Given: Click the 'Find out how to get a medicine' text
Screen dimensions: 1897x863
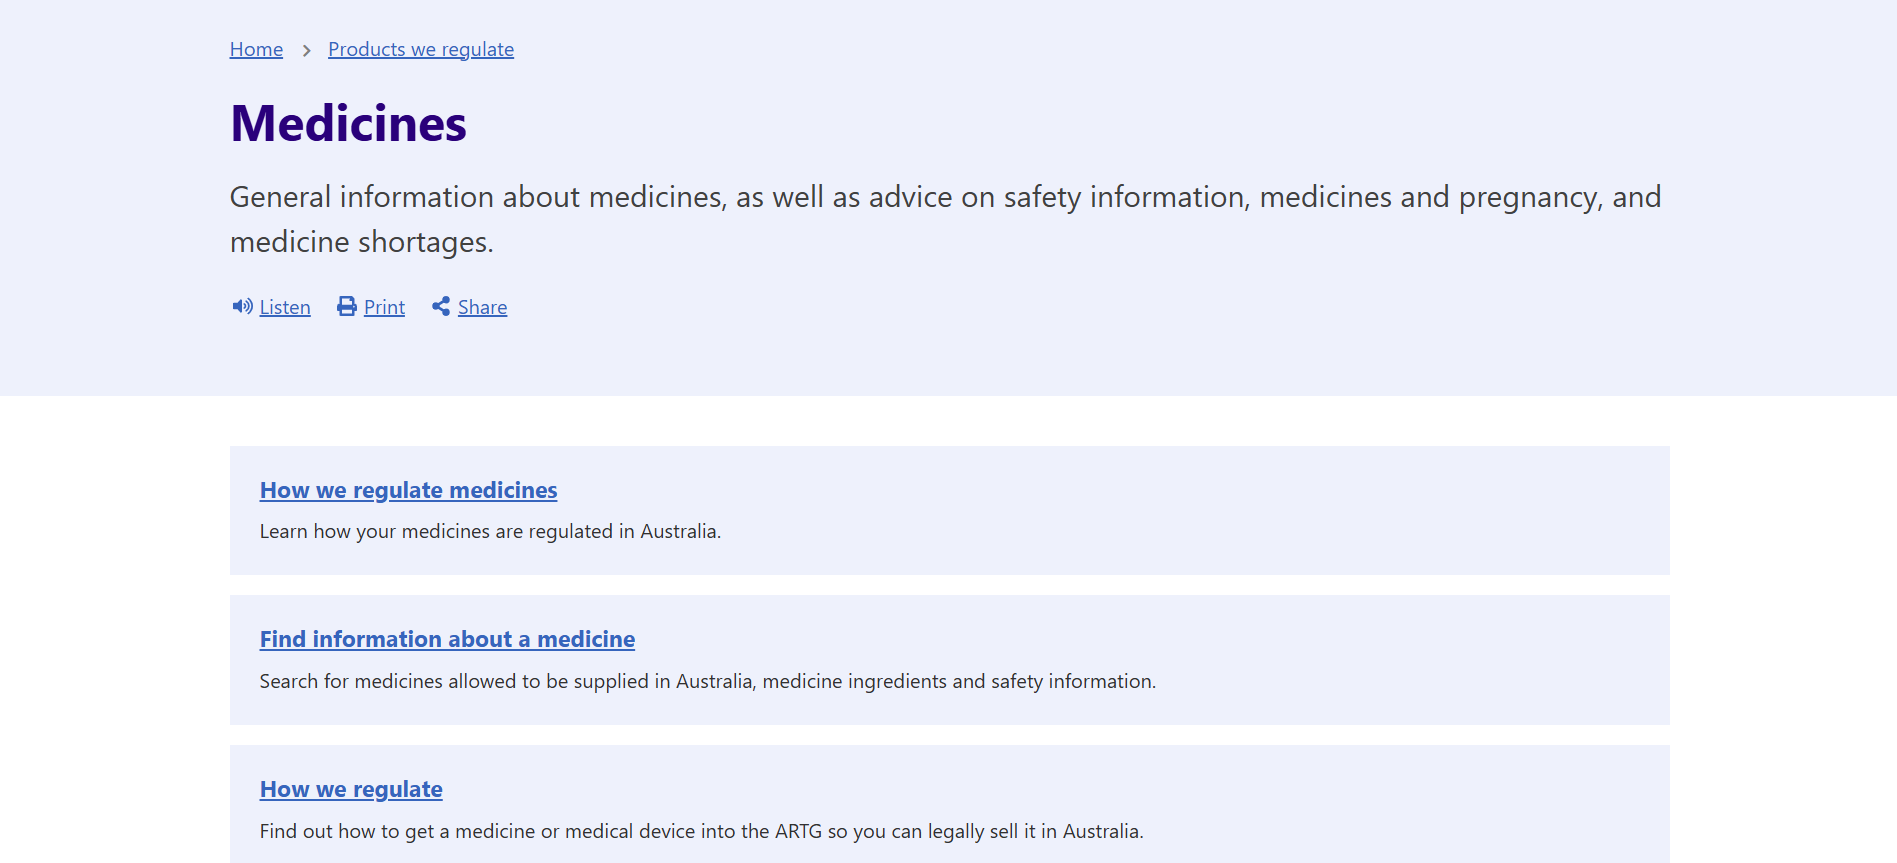Looking at the screenshot, I should [x=701, y=832].
